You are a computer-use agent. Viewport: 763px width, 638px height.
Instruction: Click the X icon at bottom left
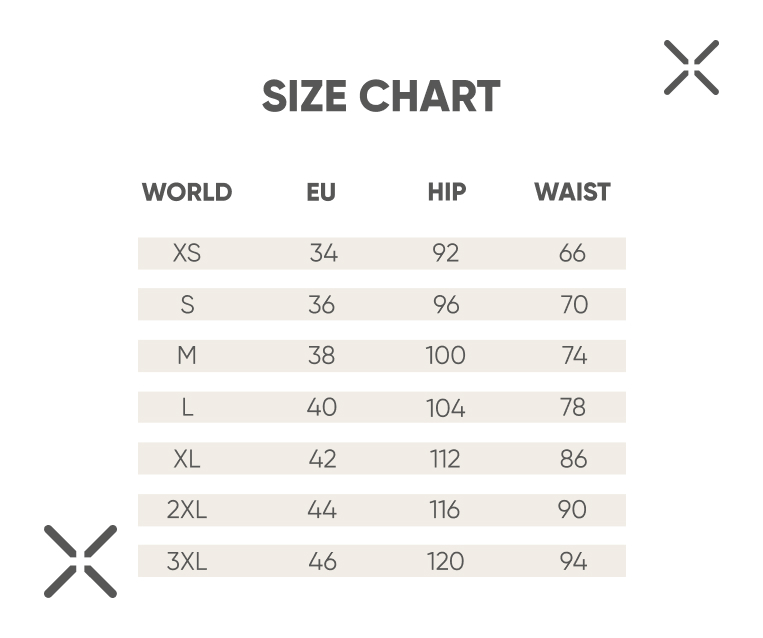[80, 561]
